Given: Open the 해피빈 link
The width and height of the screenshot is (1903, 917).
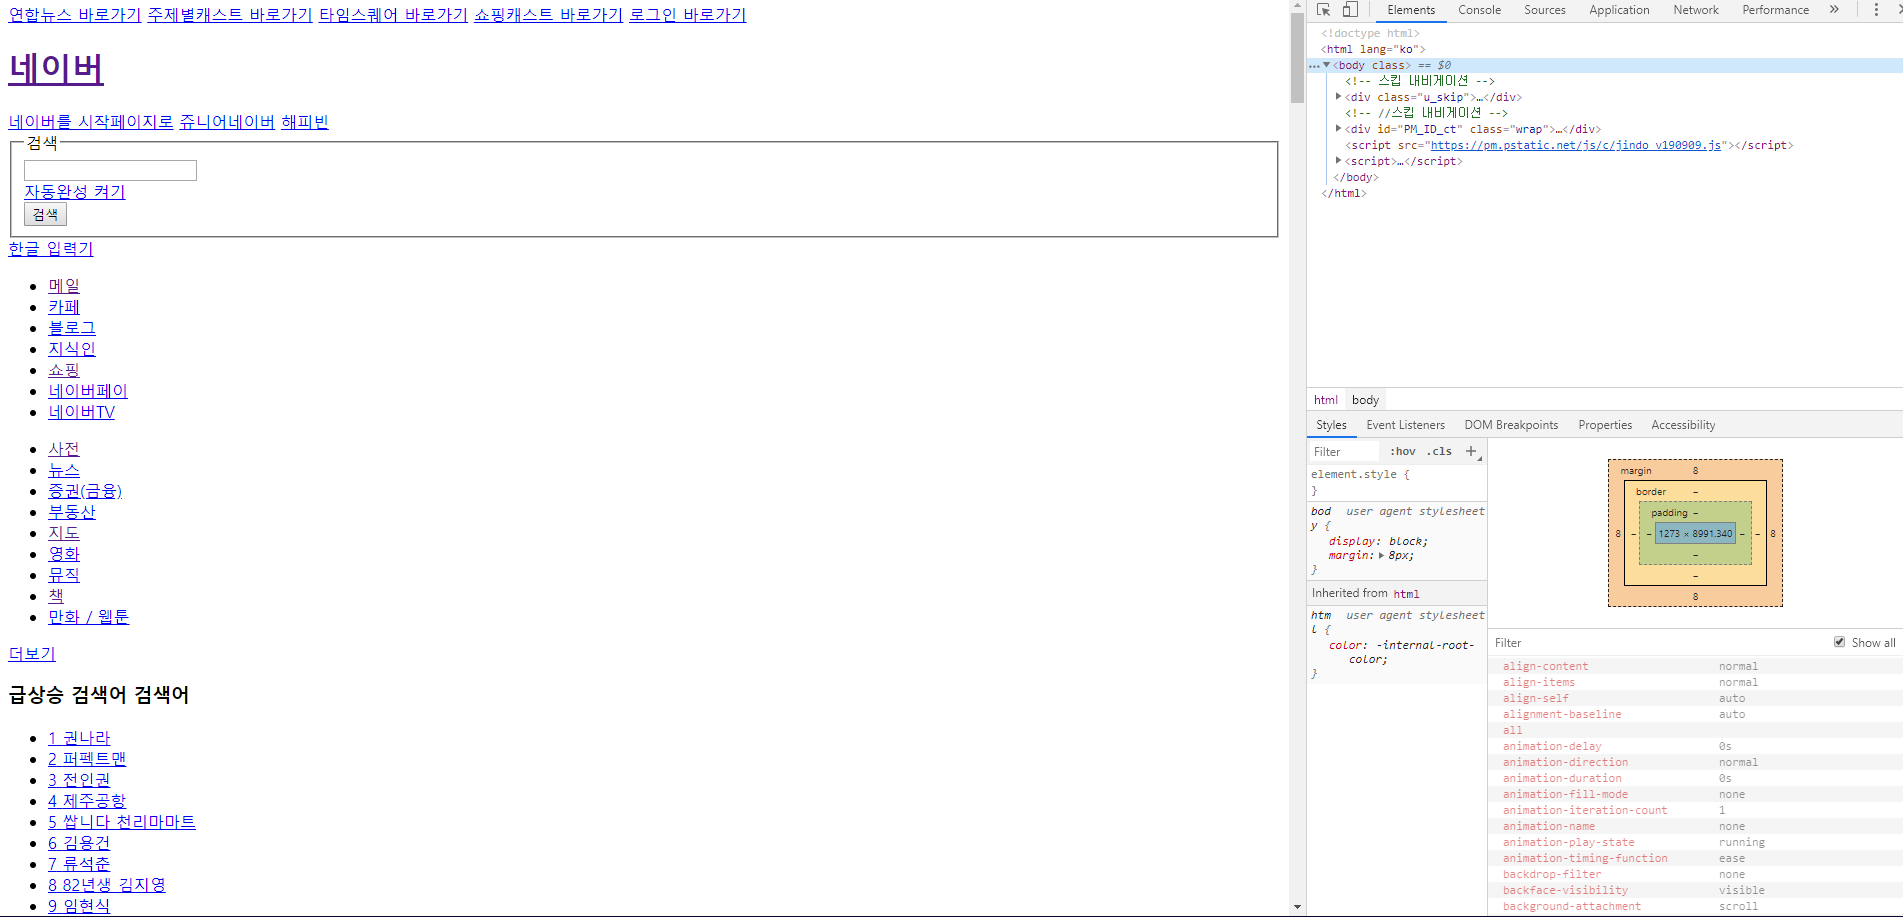Looking at the screenshot, I should click(x=305, y=122).
